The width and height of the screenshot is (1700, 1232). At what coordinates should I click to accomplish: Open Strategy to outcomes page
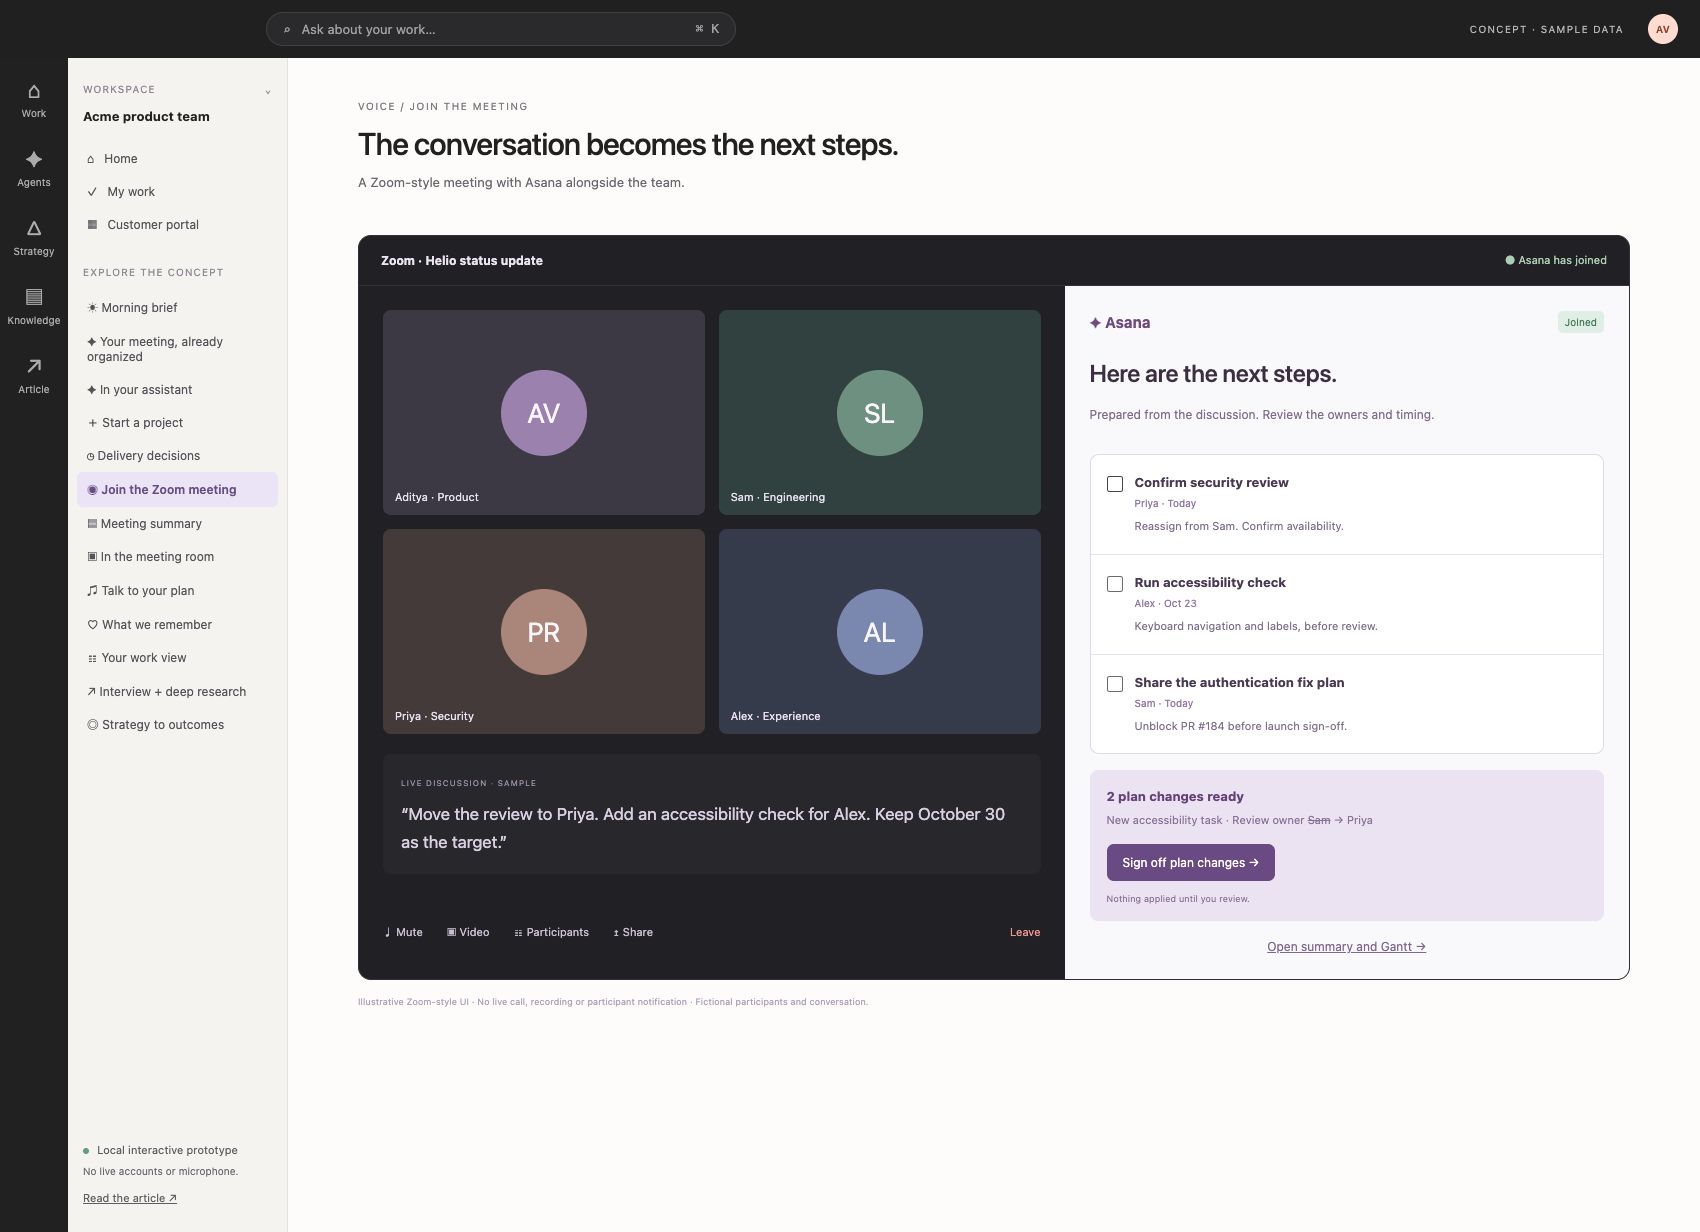(177, 725)
